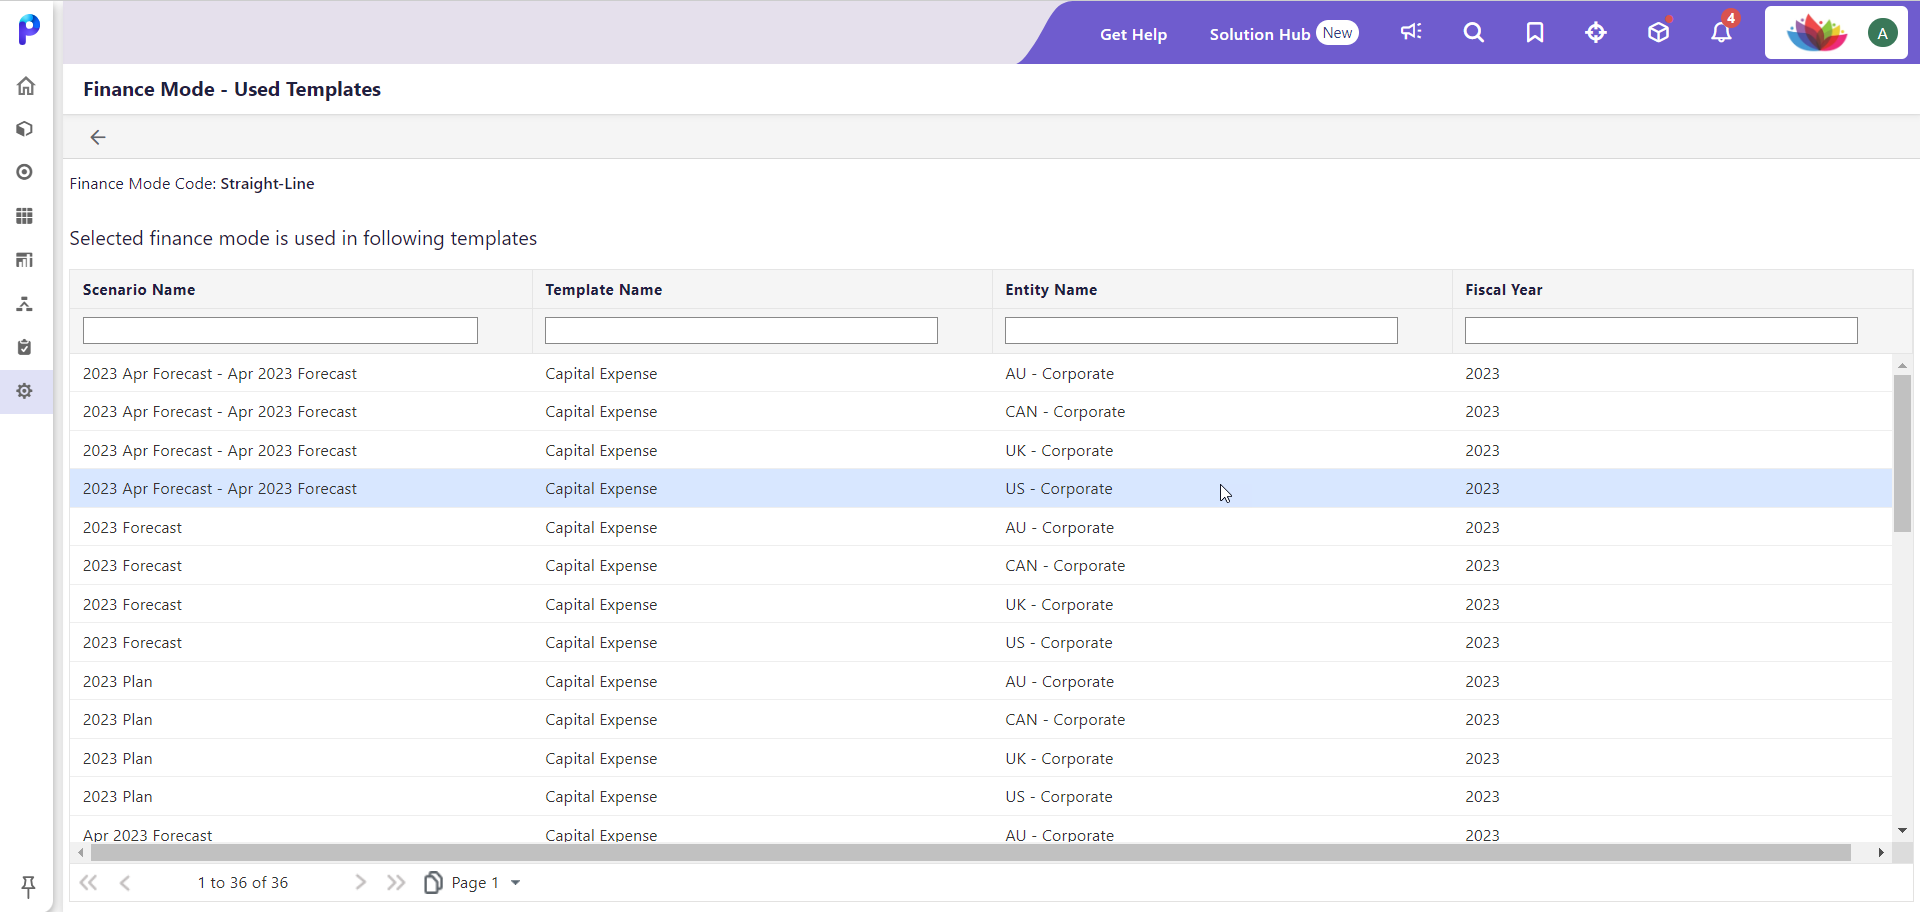Click the scroll down arrow
This screenshot has height=912, width=1920.
[1902, 830]
